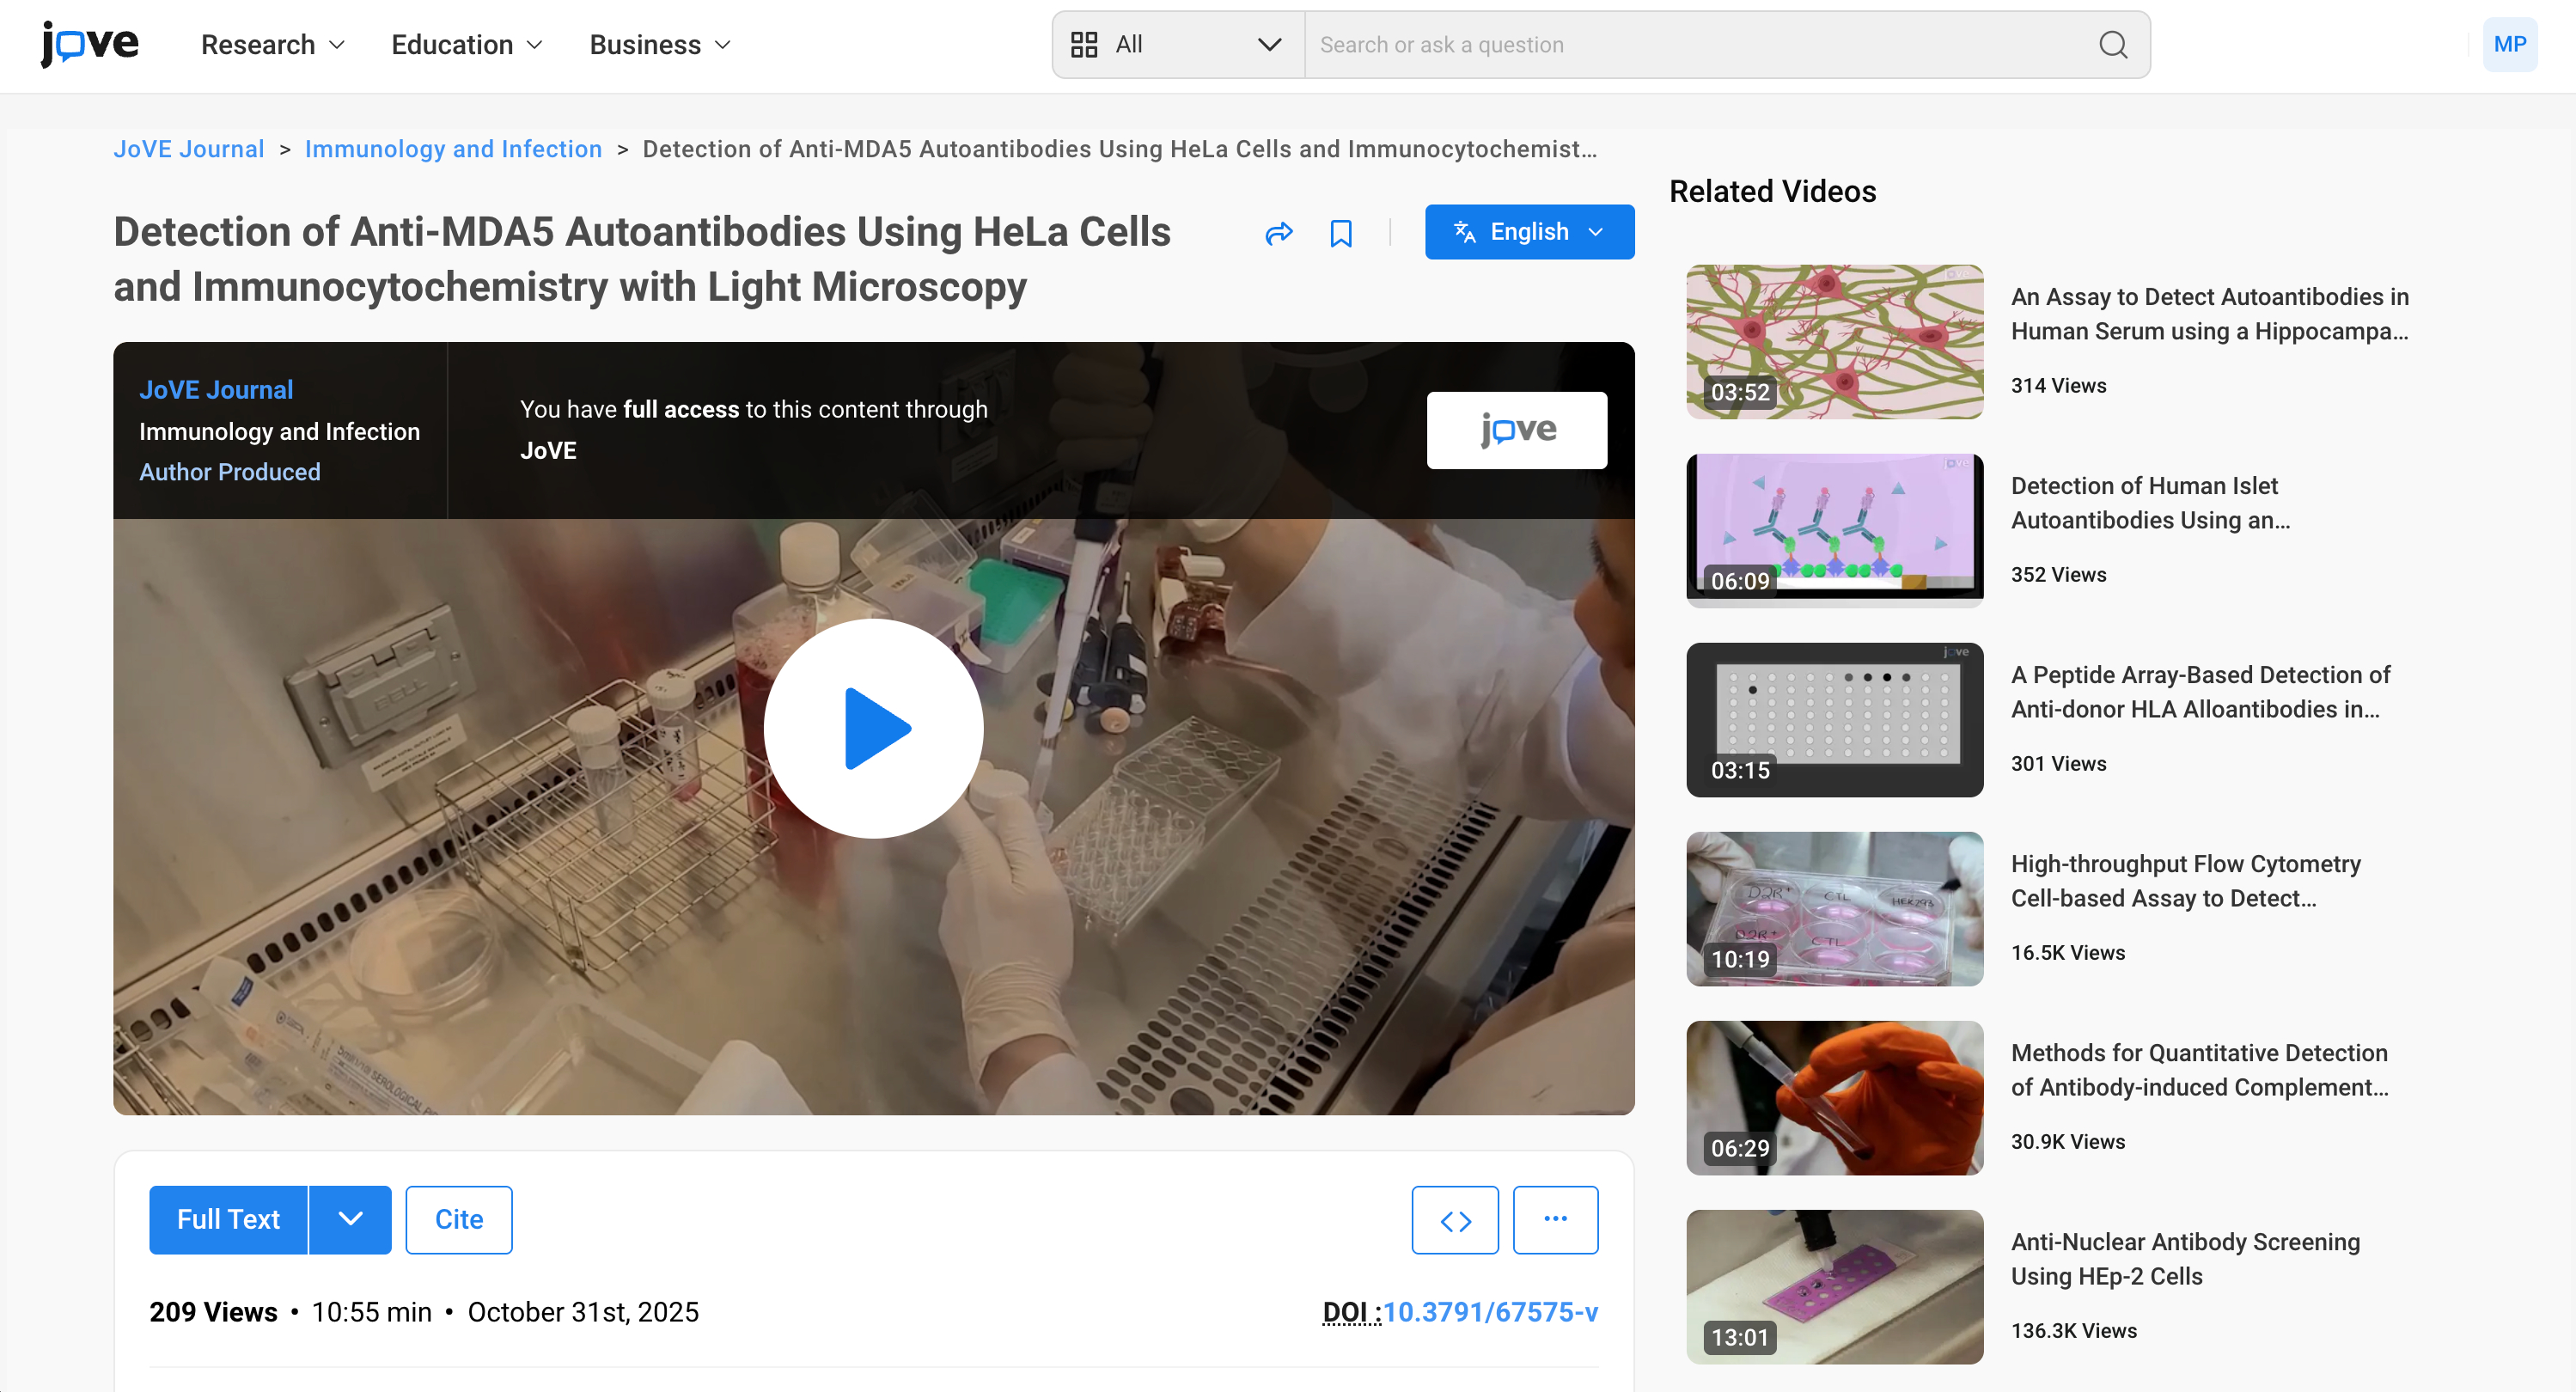
Task: Expand the Full Text arrow dropdown
Action: [x=350, y=1220]
